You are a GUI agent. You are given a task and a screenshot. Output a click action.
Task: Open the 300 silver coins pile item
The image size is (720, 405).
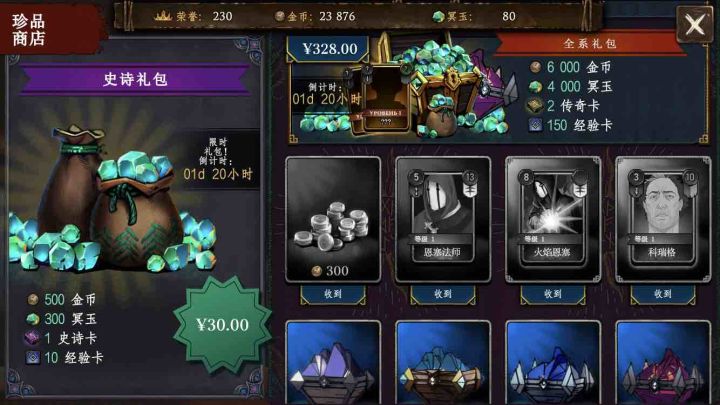[333, 219]
